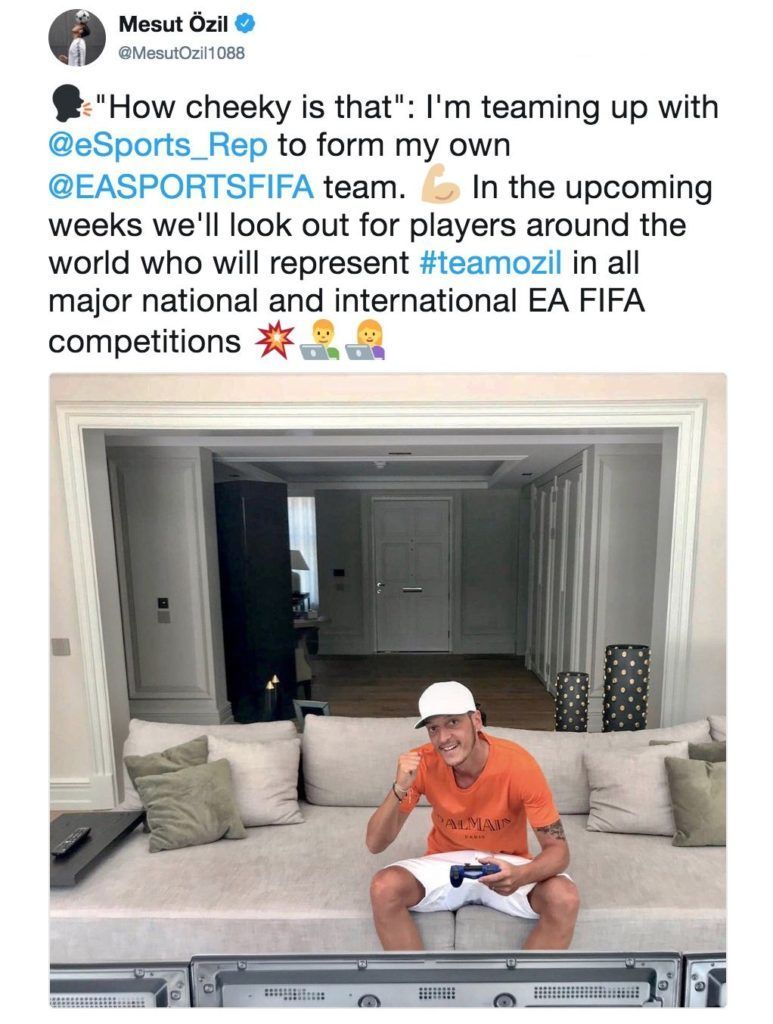Screen dimensions: 773x1024
Task: Open the @MesutOzil1088 handle
Action: 182,52
